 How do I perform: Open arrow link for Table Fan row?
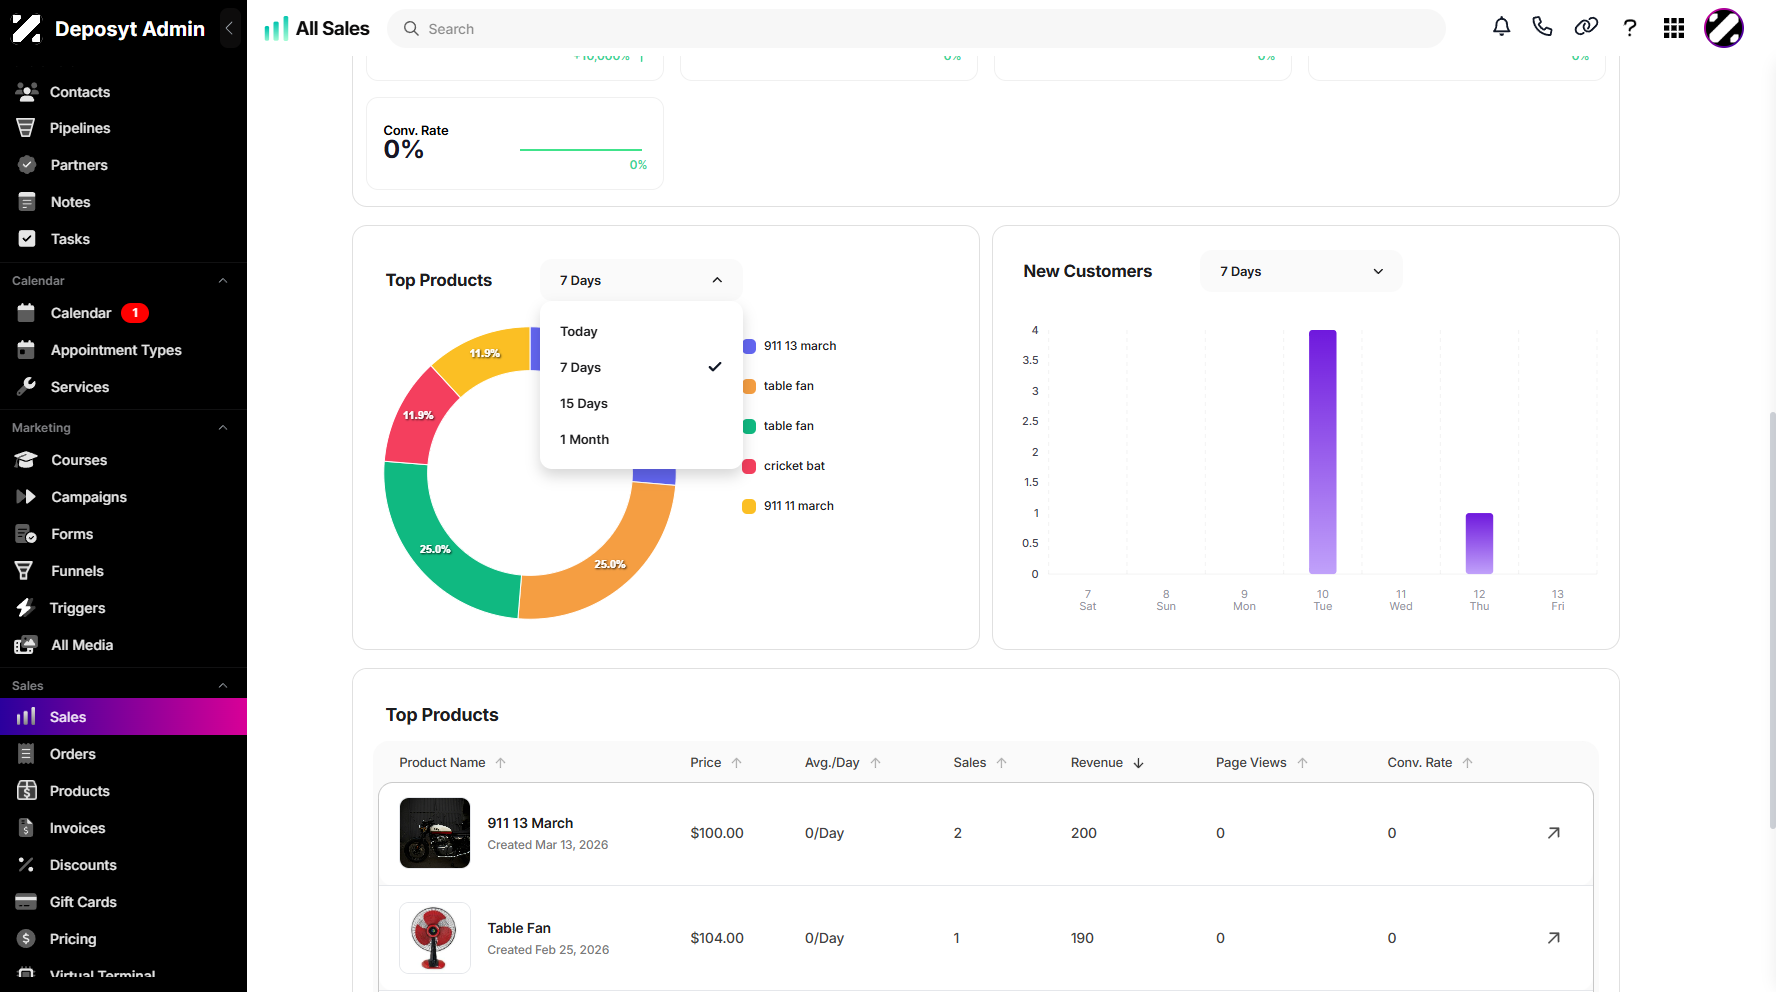[1553, 938]
